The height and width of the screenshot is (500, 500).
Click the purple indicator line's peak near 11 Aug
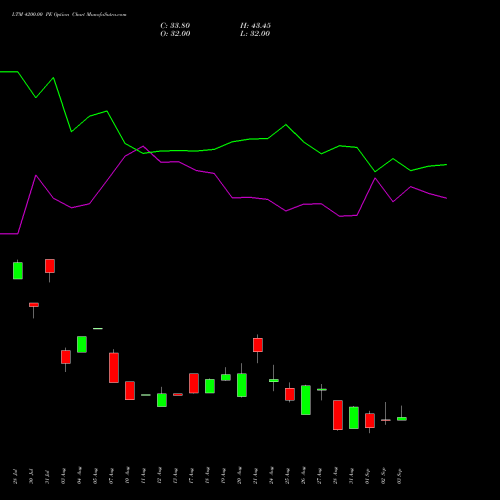(x=143, y=146)
